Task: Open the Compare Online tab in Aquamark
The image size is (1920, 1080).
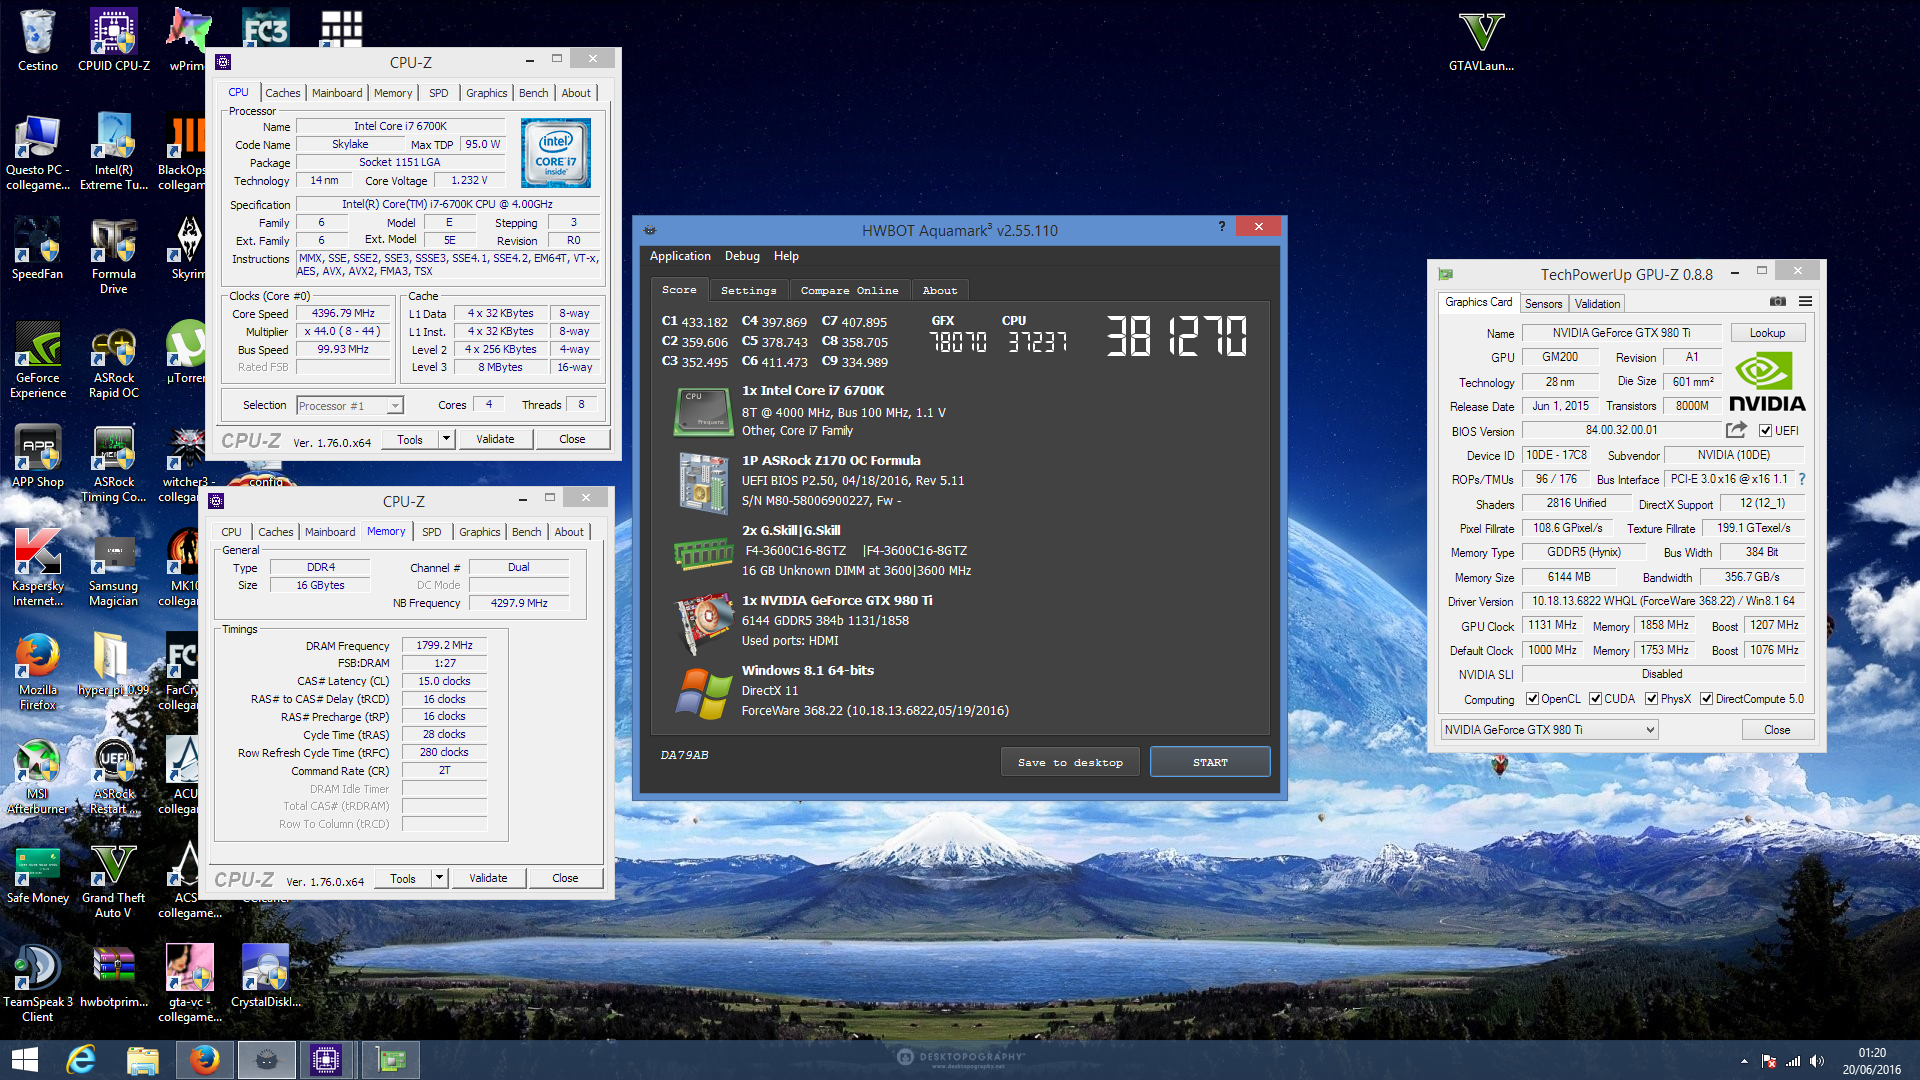Action: click(849, 290)
